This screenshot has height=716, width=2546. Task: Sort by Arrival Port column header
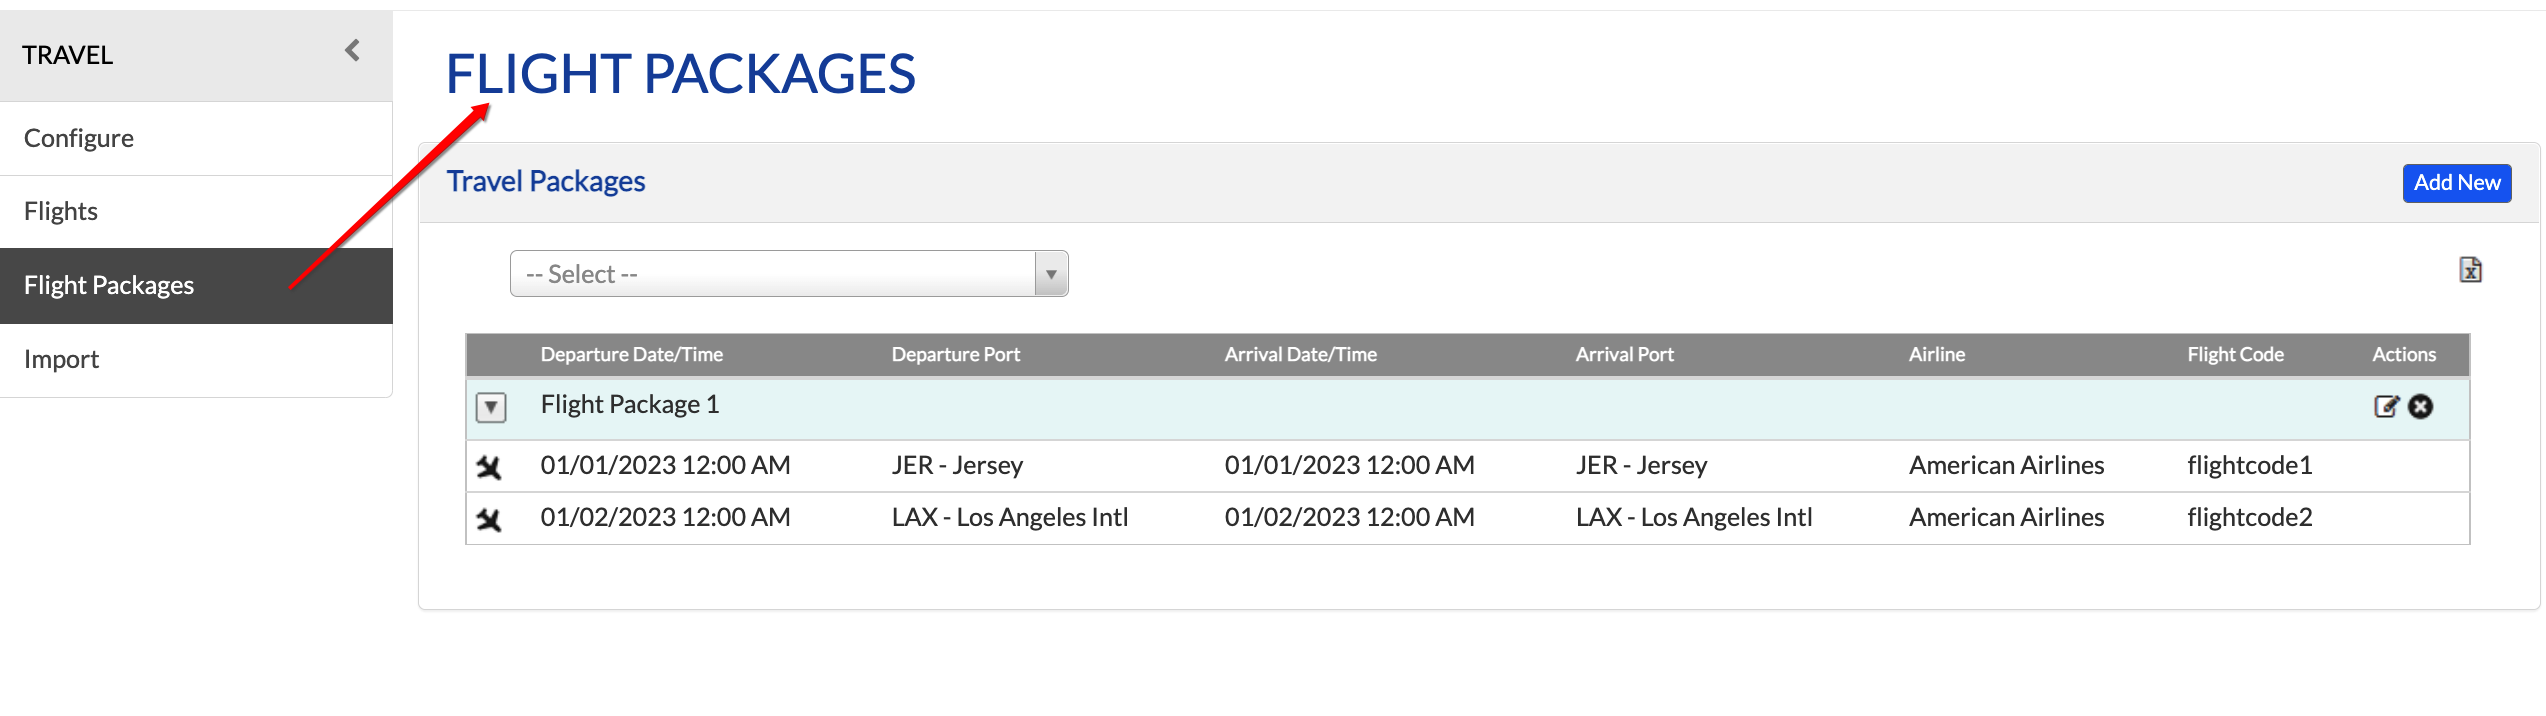coord(1624,355)
